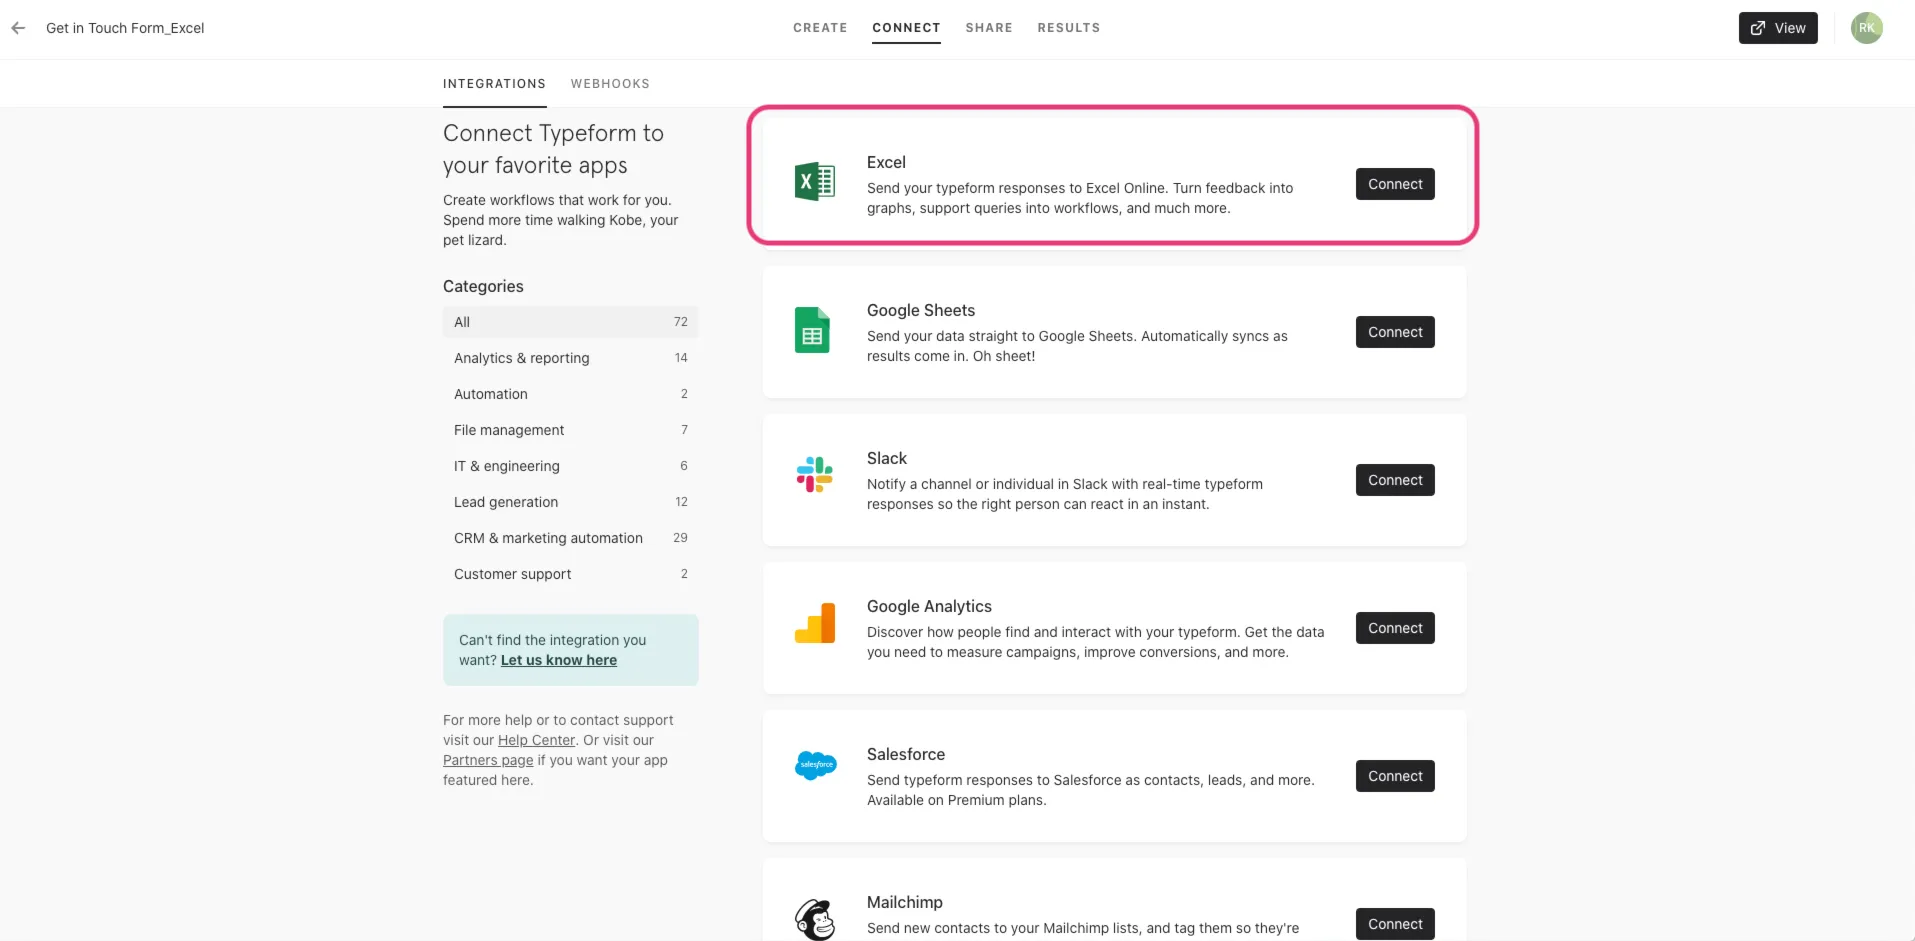The width and height of the screenshot is (1915, 941).
Task: Switch to Integrations sub-tab
Action: pyautogui.click(x=494, y=84)
